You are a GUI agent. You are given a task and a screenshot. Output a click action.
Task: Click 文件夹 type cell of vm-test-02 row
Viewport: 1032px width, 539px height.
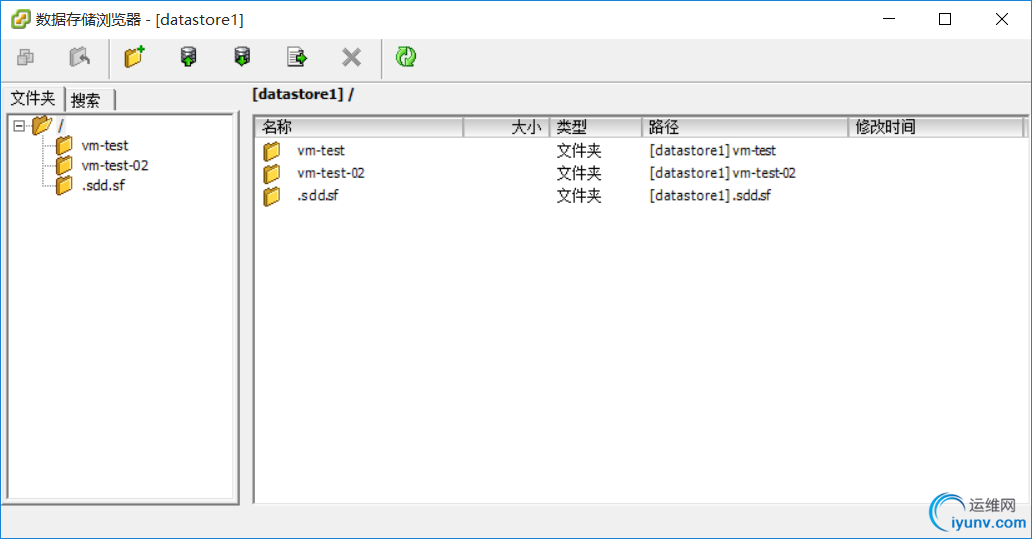pos(579,173)
